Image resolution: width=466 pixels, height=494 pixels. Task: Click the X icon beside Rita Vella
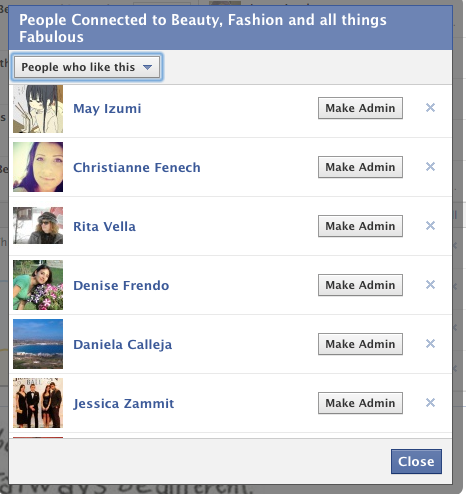(x=430, y=226)
